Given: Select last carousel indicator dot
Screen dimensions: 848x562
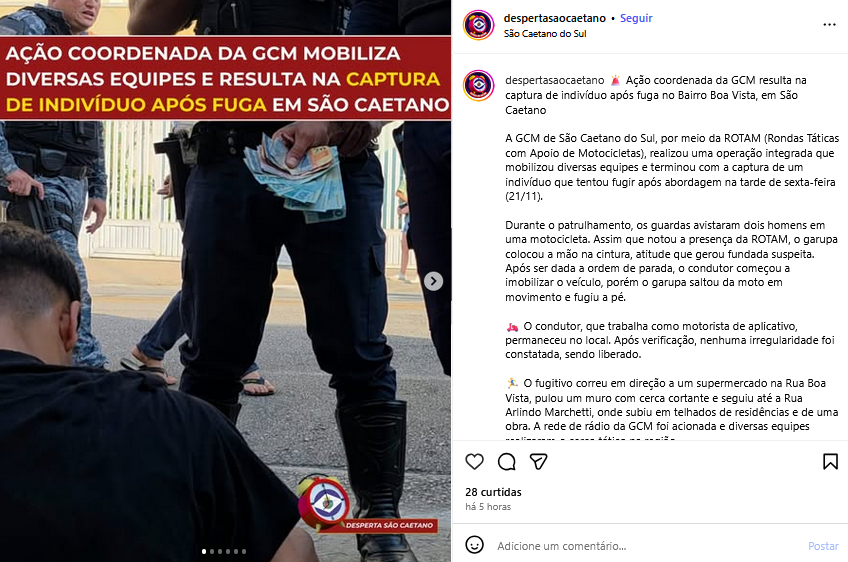Looking at the screenshot, I should [x=244, y=552].
